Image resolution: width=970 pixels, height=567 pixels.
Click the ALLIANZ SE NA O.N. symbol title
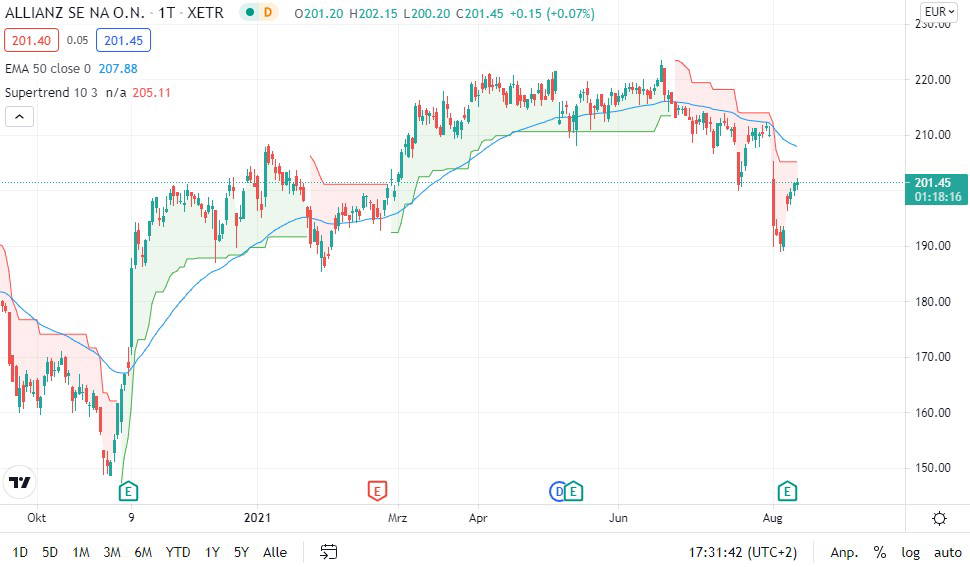tap(74, 12)
